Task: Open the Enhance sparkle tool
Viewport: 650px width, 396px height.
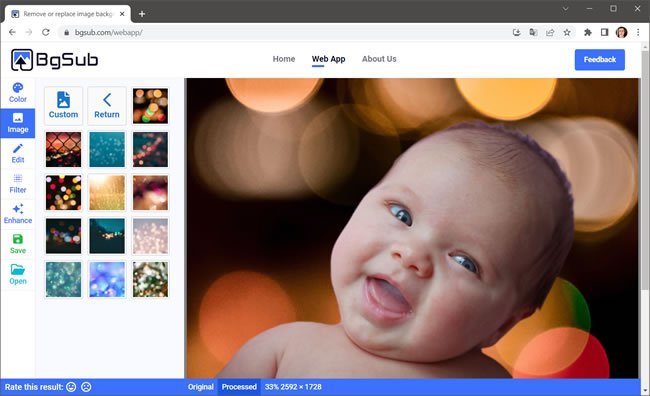Action: pyautogui.click(x=18, y=214)
